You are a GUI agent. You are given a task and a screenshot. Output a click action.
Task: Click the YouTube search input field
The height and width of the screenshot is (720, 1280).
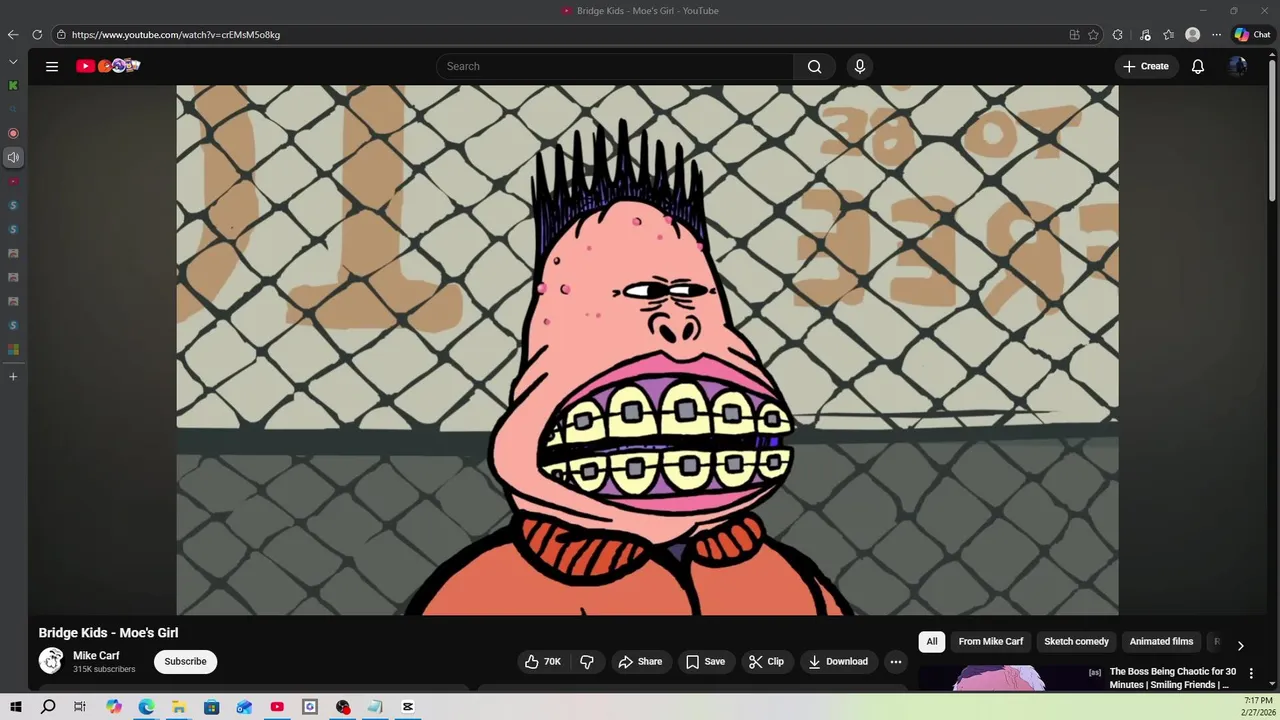[615, 66]
